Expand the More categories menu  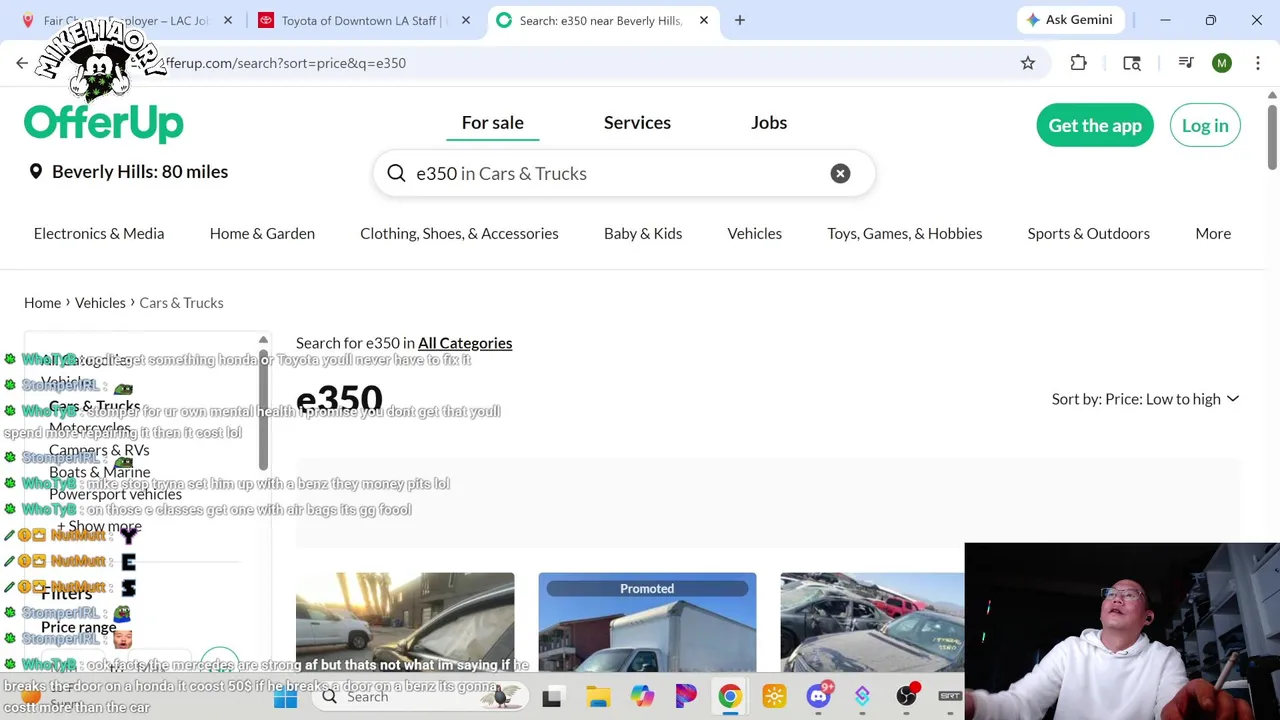tap(1213, 233)
